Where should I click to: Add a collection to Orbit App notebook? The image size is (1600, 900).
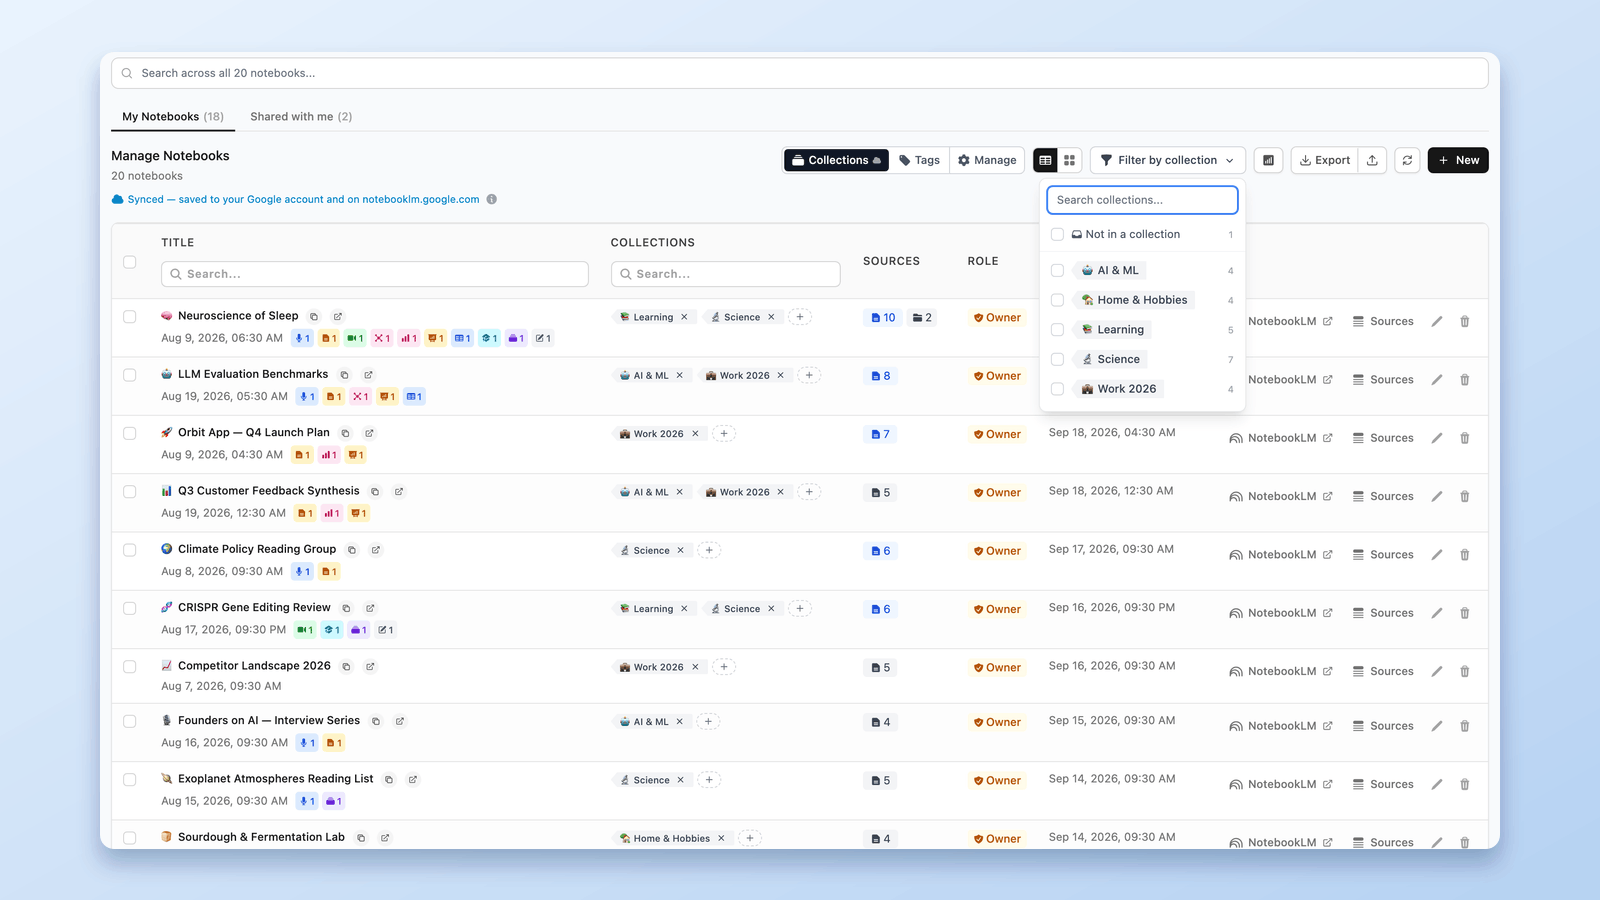725,434
